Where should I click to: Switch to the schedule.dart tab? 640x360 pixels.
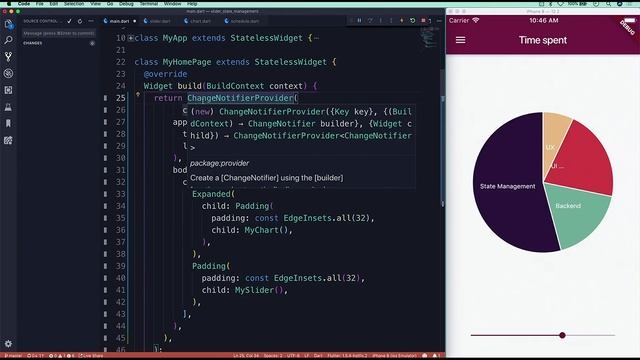coord(244,21)
